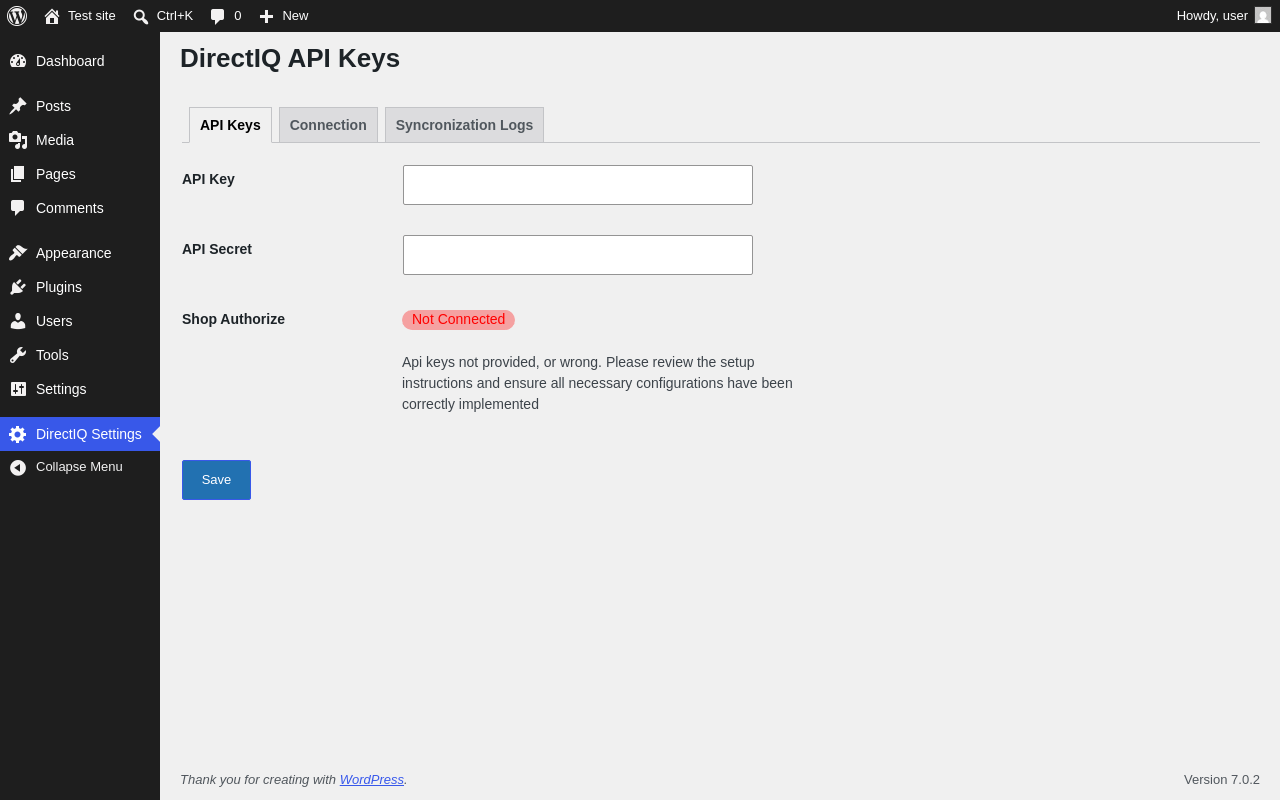Click the Pages icon in sidebar

(x=18, y=174)
